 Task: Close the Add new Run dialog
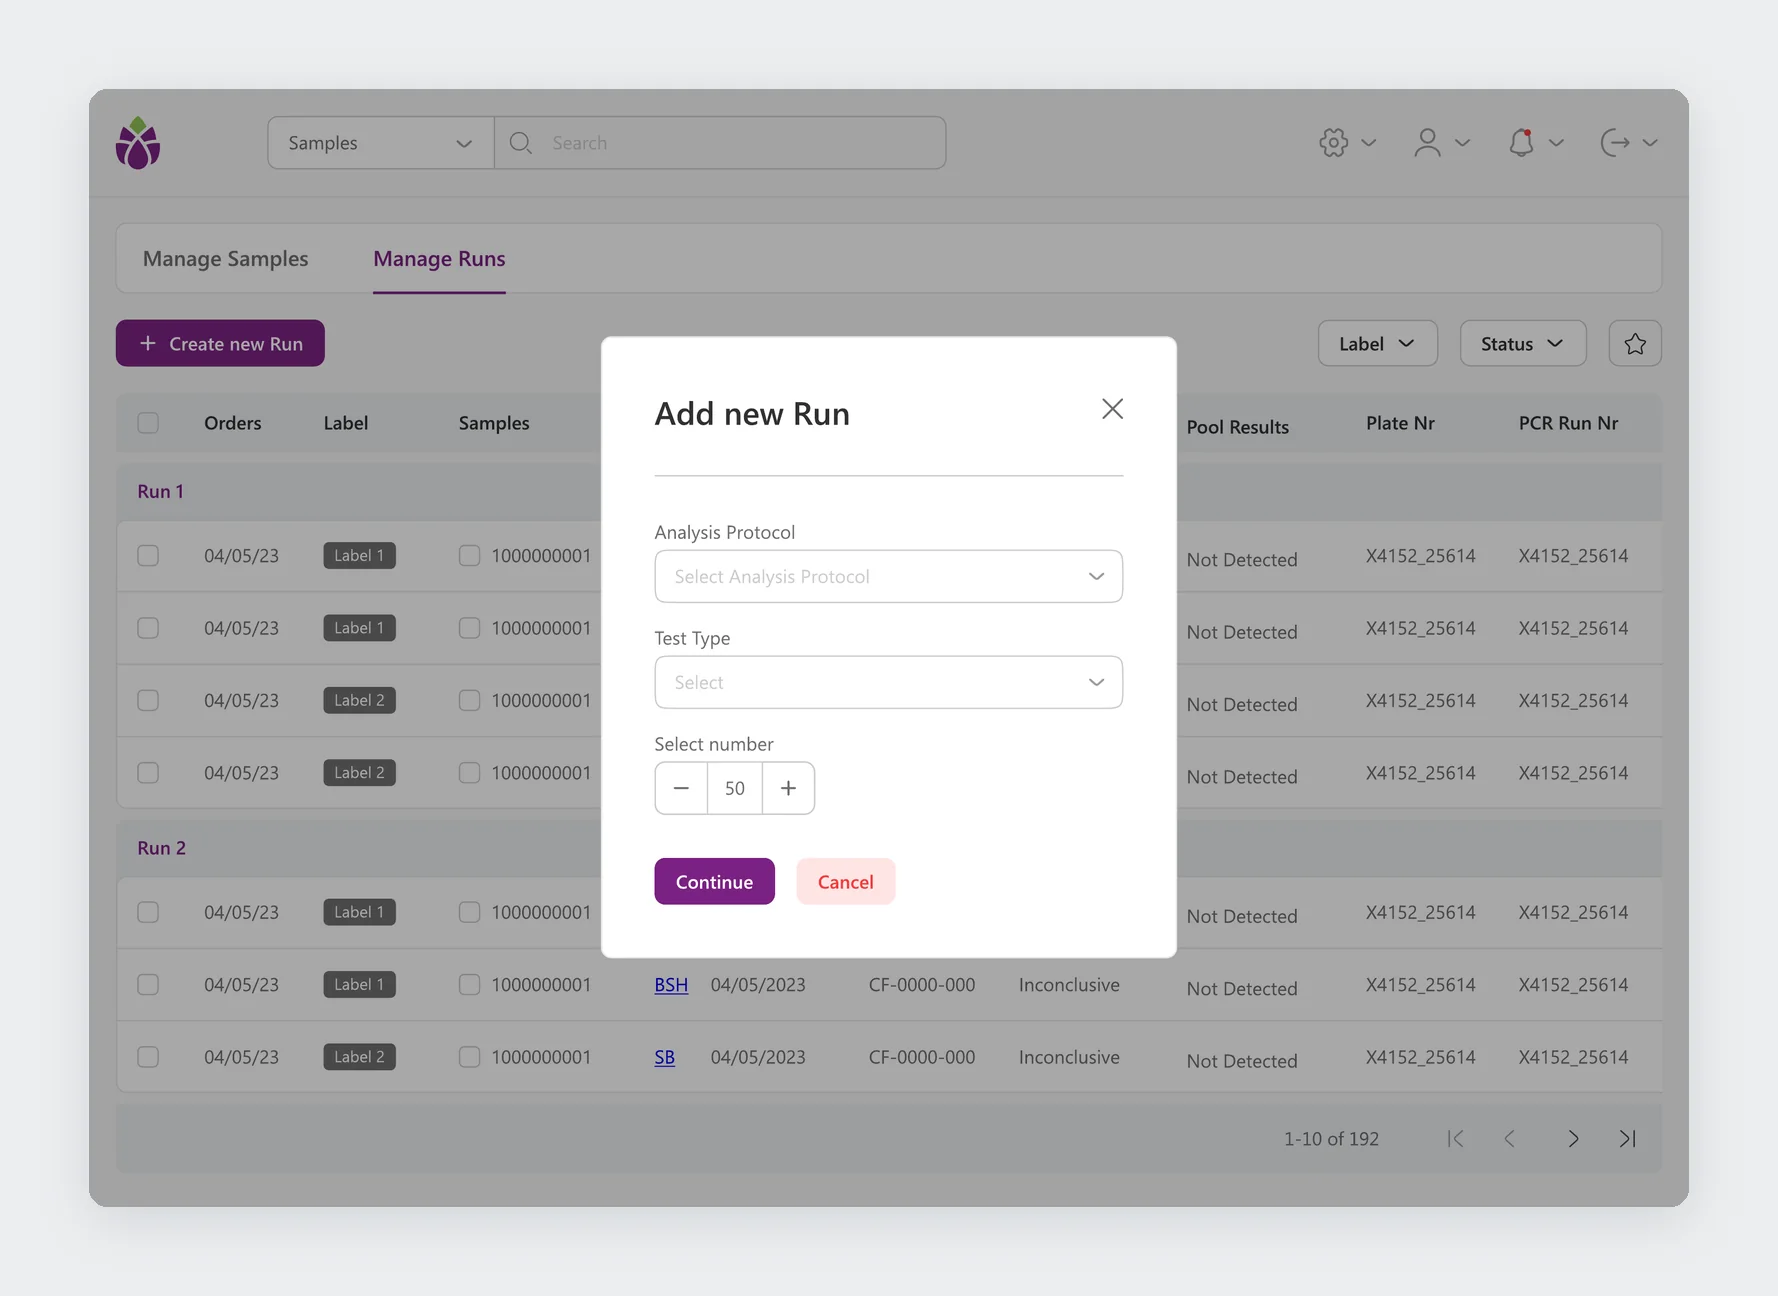coord(1112,409)
